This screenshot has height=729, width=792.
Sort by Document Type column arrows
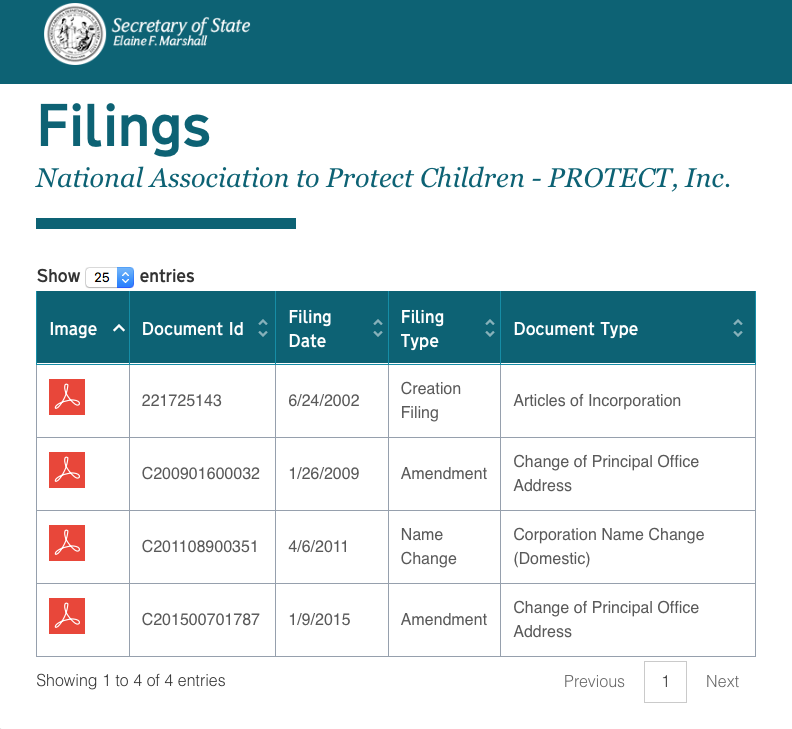tap(737, 328)
